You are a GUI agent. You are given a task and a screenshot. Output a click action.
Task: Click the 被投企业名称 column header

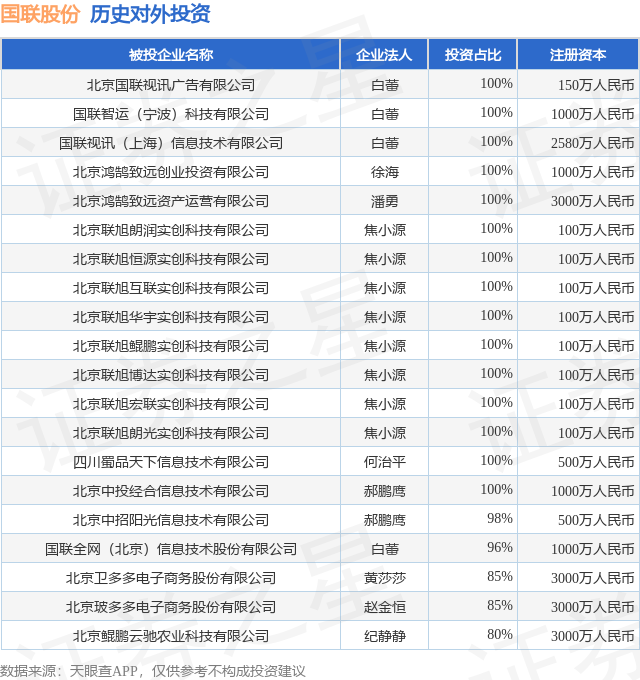coord(171,55)
